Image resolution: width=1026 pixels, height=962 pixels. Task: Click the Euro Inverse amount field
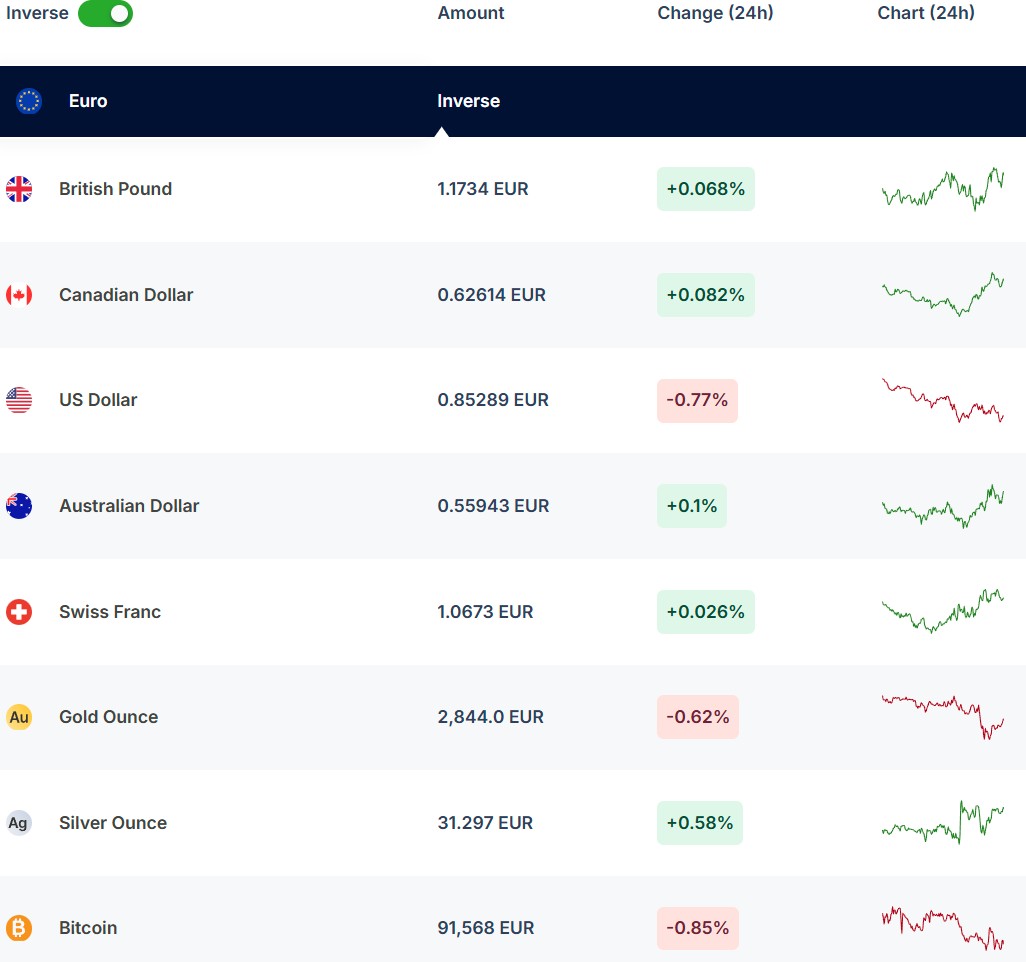(x=468, y=101)
